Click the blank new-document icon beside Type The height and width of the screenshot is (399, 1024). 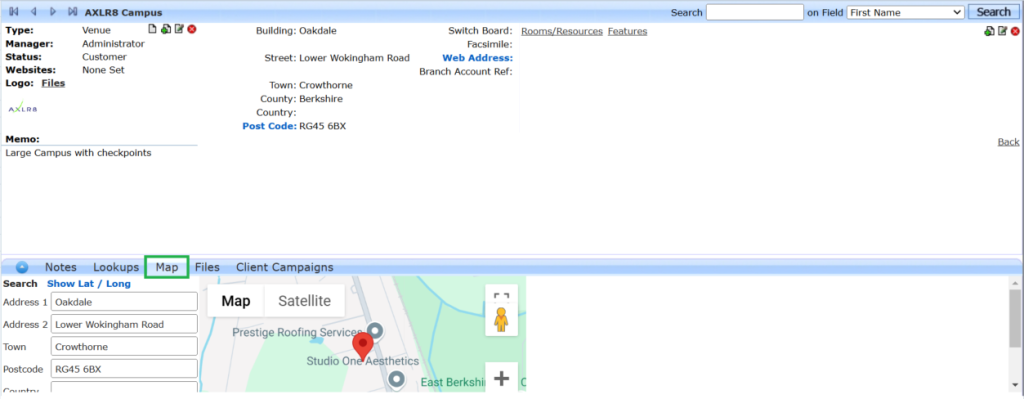[x=152, y=29]
